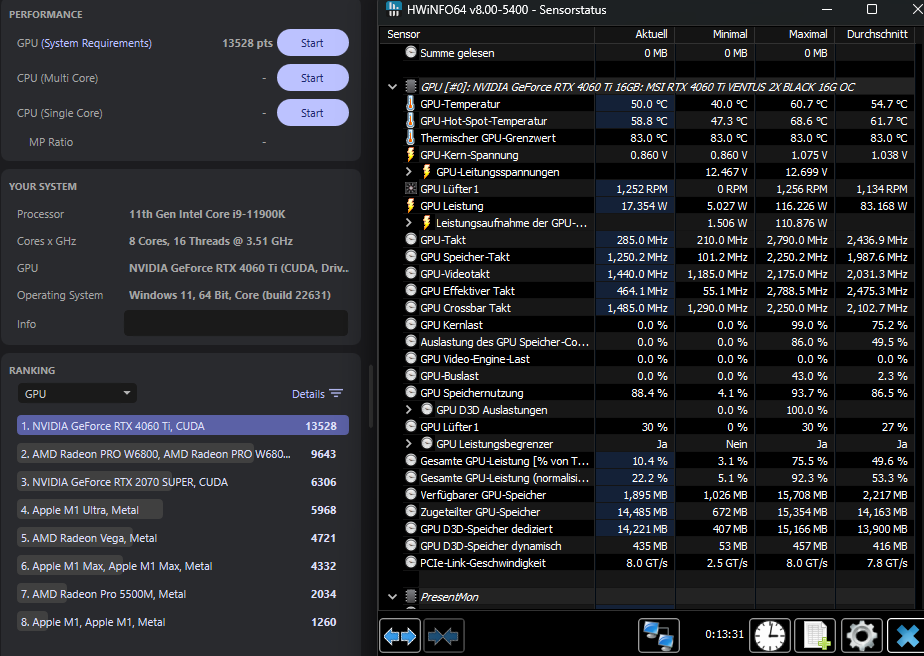Open the GPU ranking dropdown

77,393
